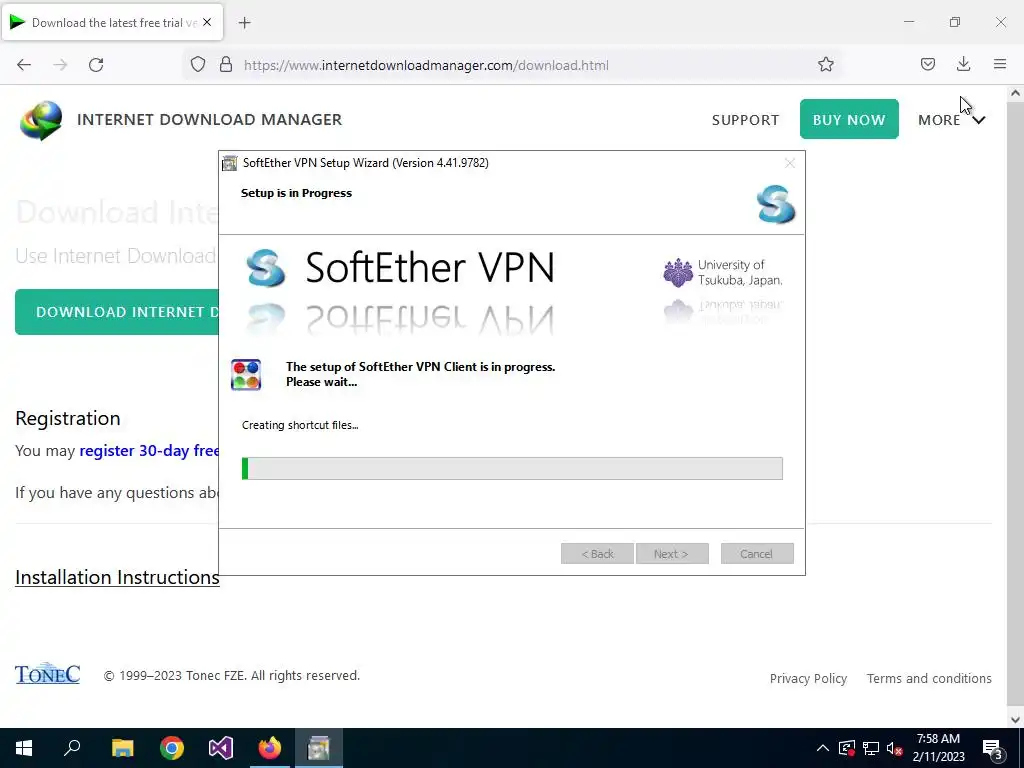
Task: Open Firefox application hamburger menu
Action: 1000,64
